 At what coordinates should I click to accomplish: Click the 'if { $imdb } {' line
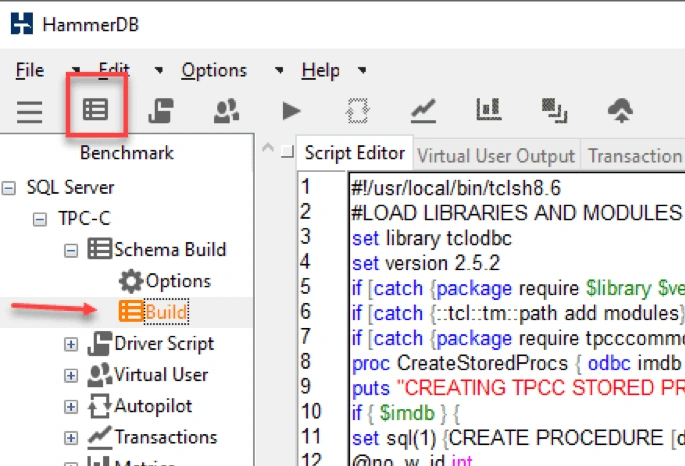[x=406, y=413]
